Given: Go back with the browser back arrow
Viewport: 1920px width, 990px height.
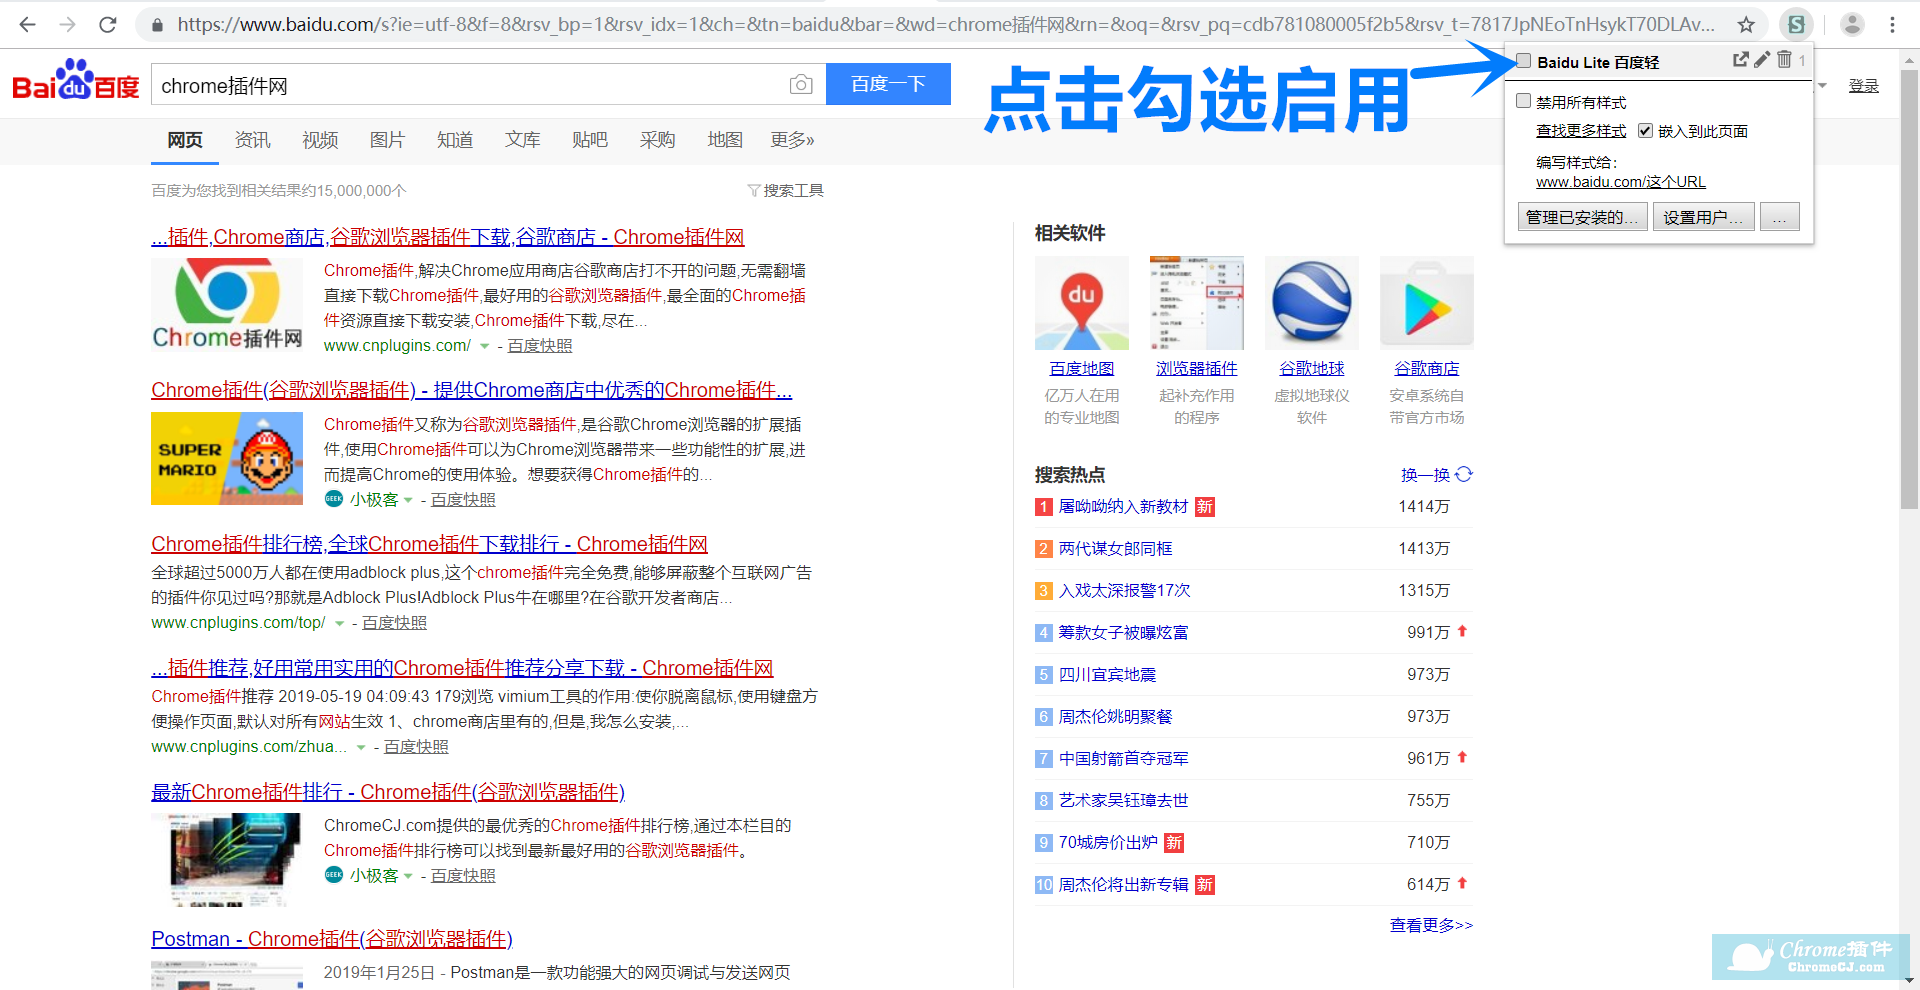Looking at the screenshot, I should coord(27,24).
